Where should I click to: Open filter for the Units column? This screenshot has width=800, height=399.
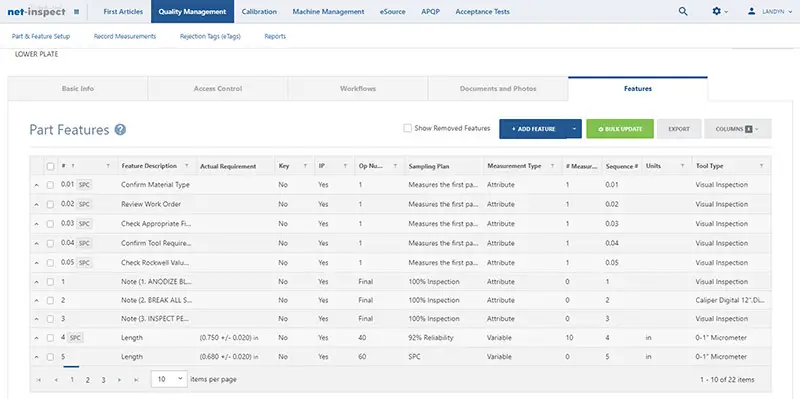click(x=682, y=166)
